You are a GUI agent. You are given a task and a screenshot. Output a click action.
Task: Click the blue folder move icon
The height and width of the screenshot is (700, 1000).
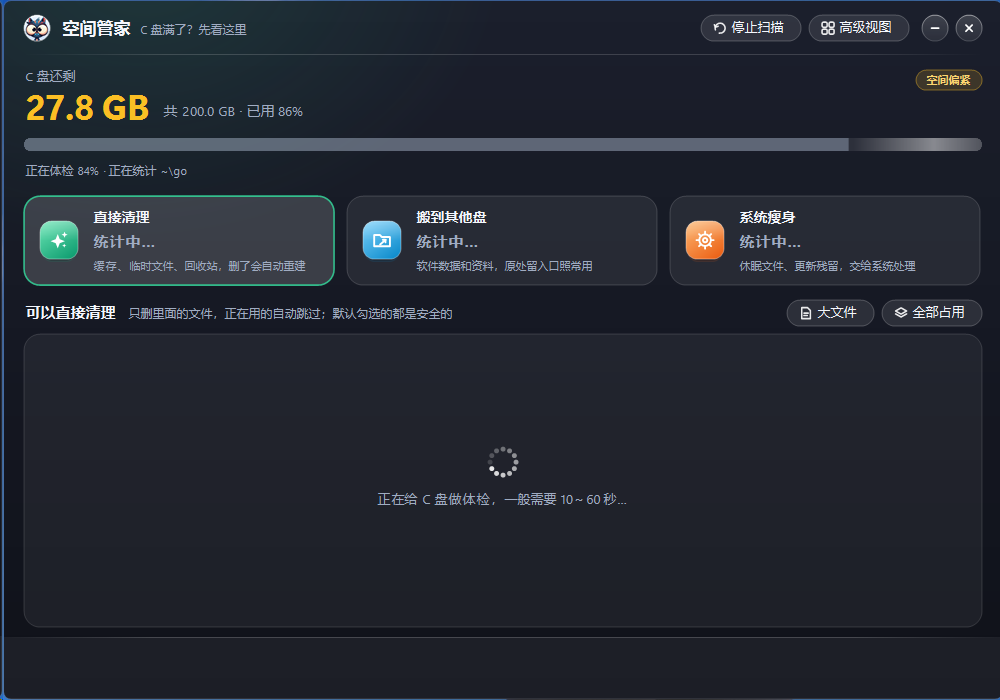click(x=382, y=240)
